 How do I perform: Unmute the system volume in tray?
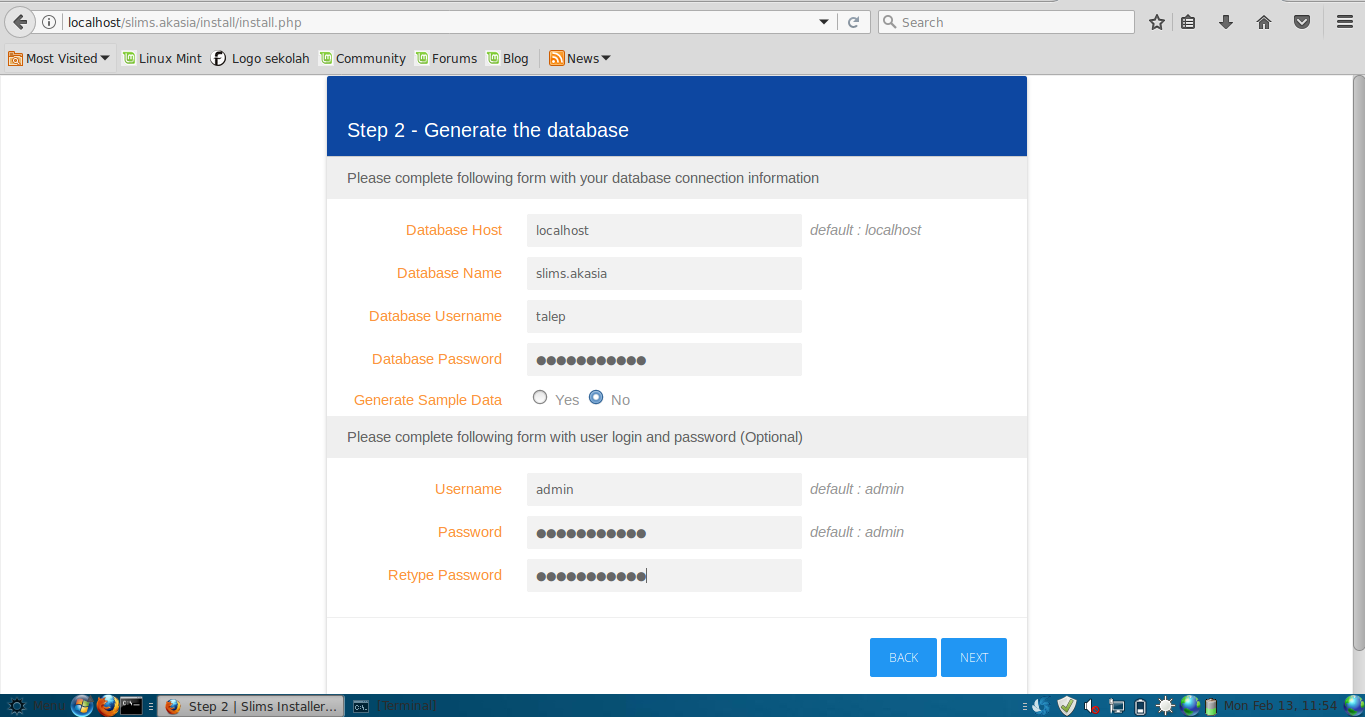coord(1091,705)
